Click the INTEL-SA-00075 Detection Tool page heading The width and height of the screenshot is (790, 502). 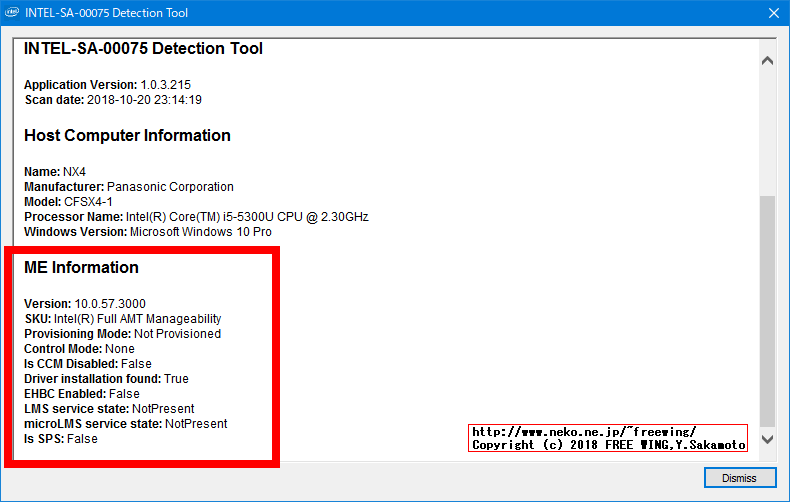point(143,49)
